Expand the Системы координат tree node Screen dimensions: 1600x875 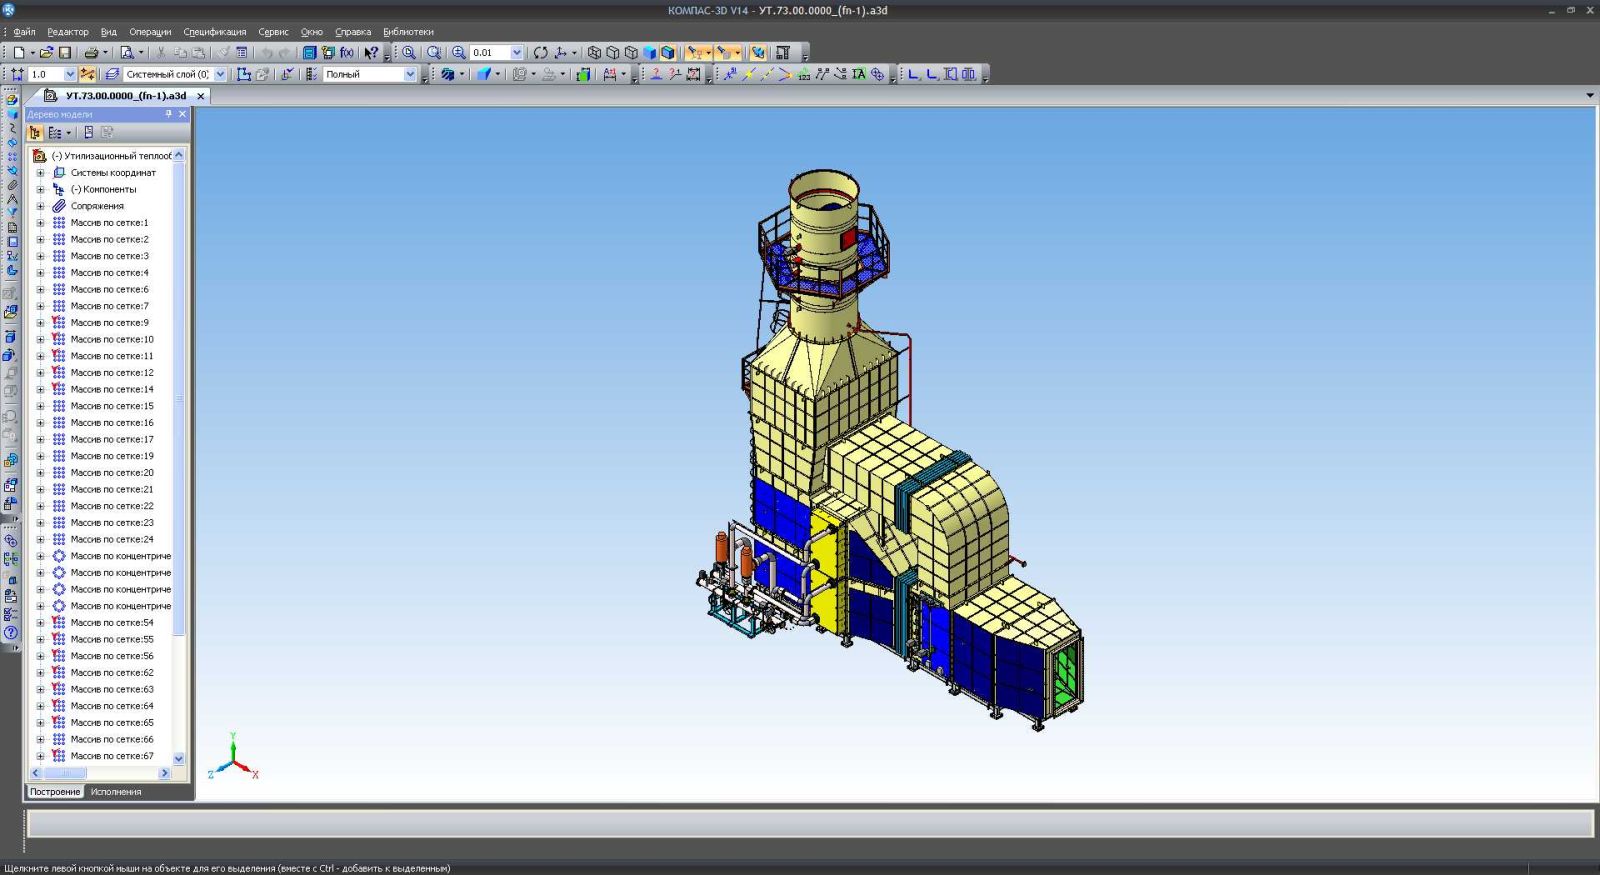[x=41, y=173]
